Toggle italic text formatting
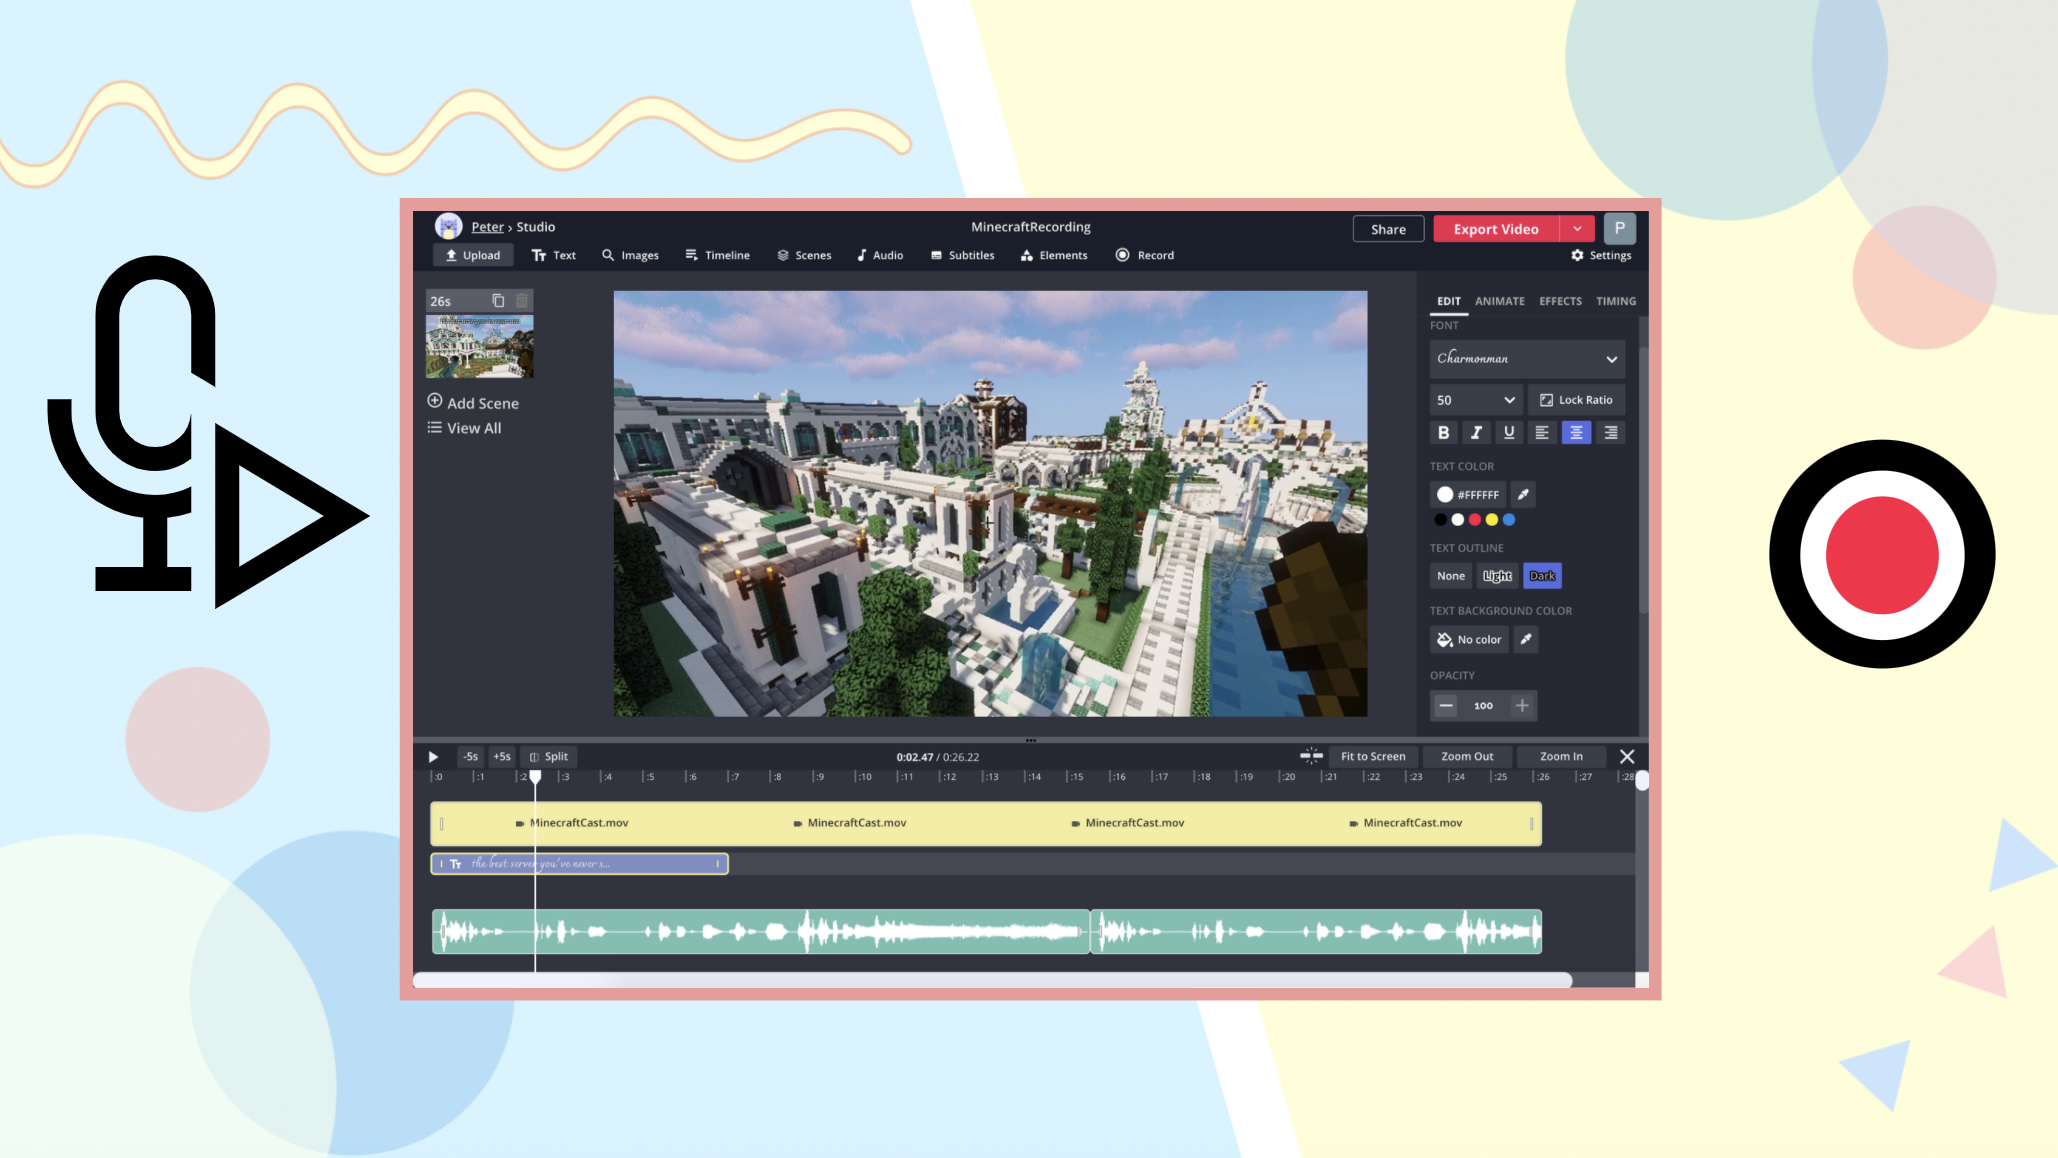The width and height of the screenshot is (2058, 1158). 1476,432
